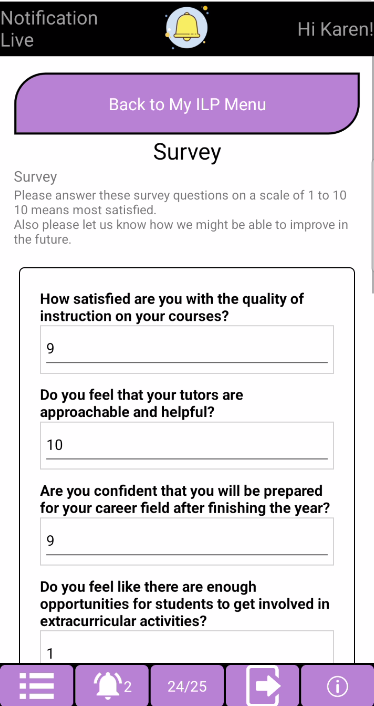Click the extracurricular activities question label
This screenshot has width=374, height=706.
185,604
